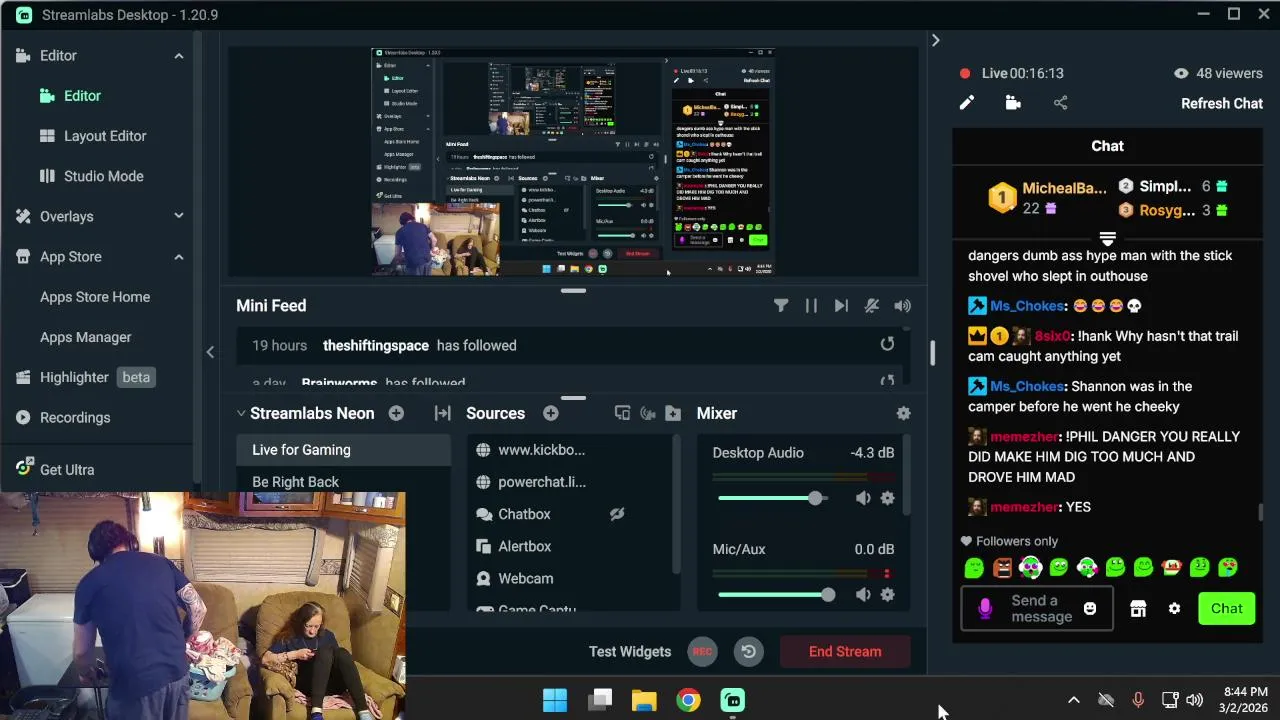This screenshot has width=1280, height=720.
Task: Pause the Mini Feed alert queue
Action: [811, 306]
